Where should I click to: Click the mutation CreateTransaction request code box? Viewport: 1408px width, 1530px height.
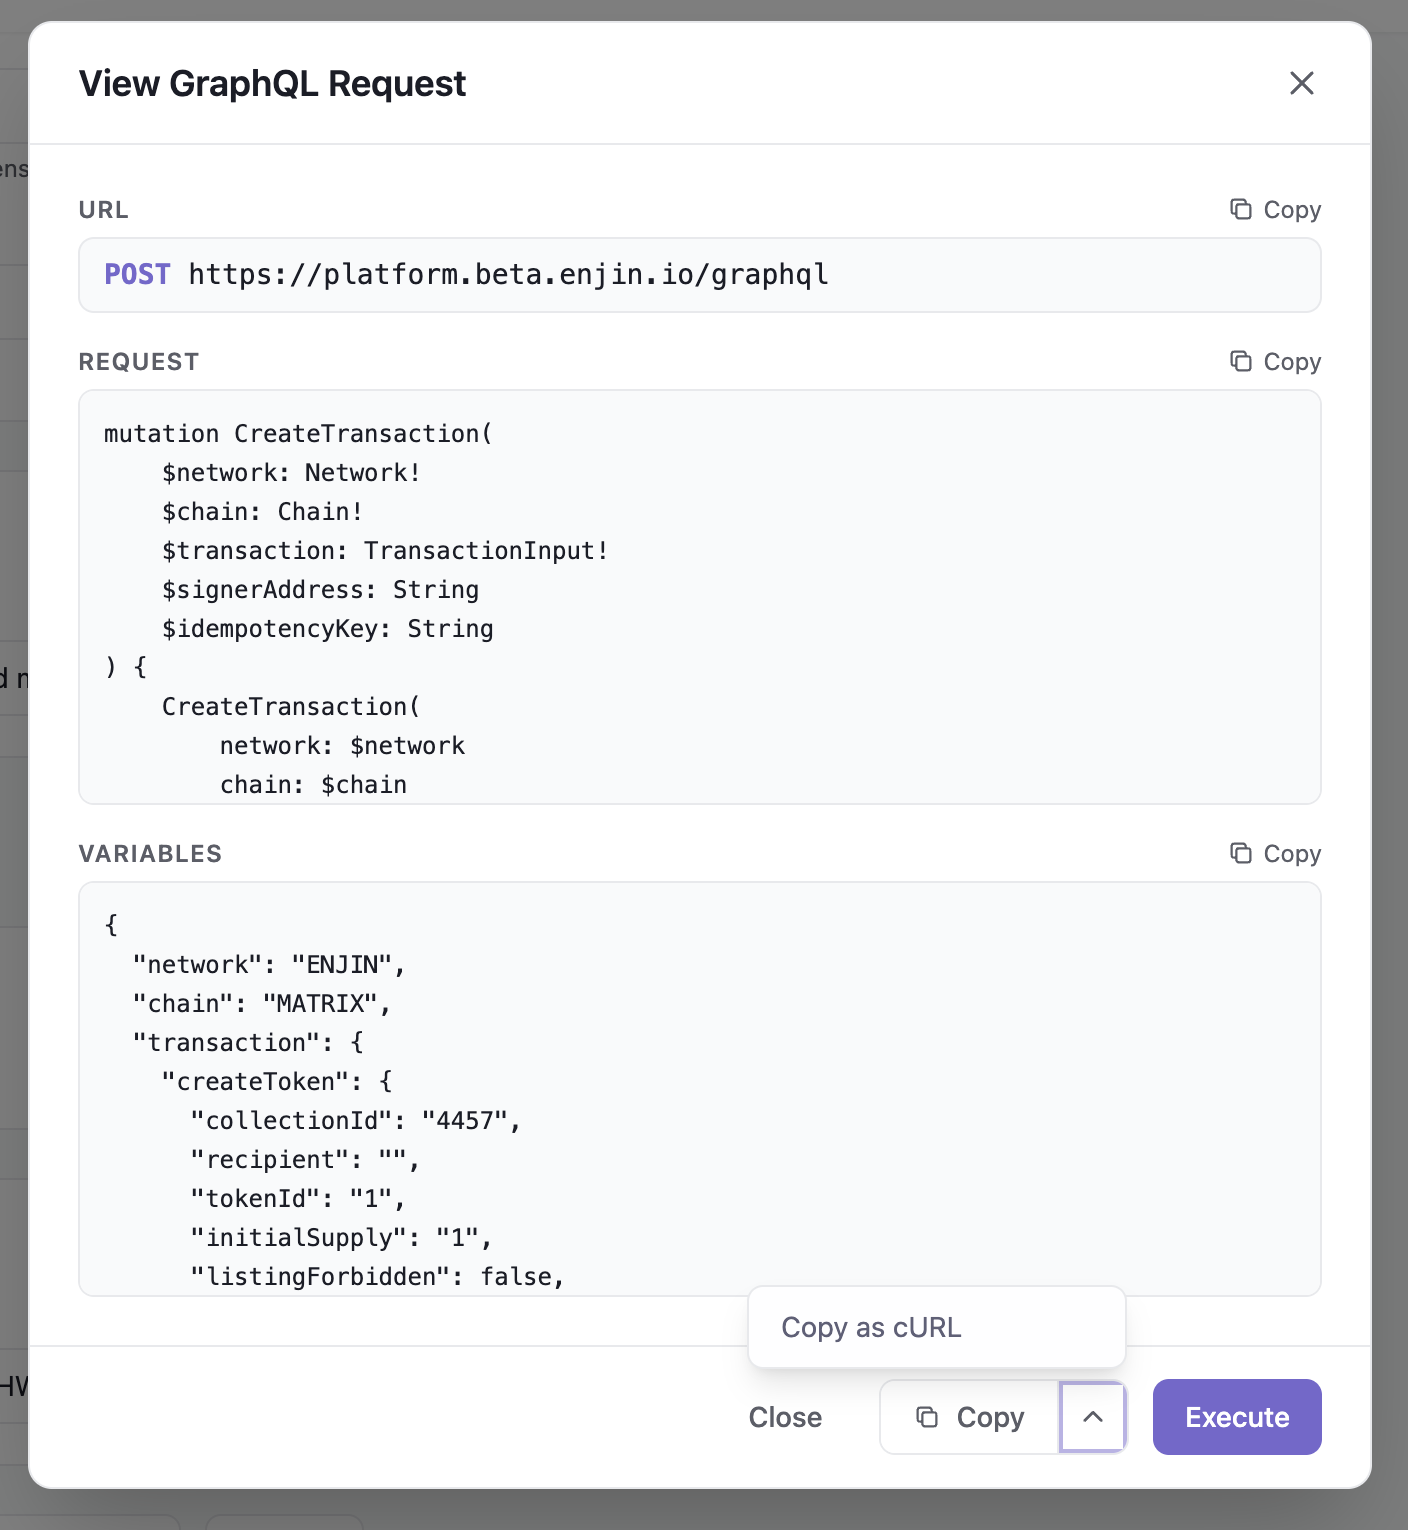700,597
